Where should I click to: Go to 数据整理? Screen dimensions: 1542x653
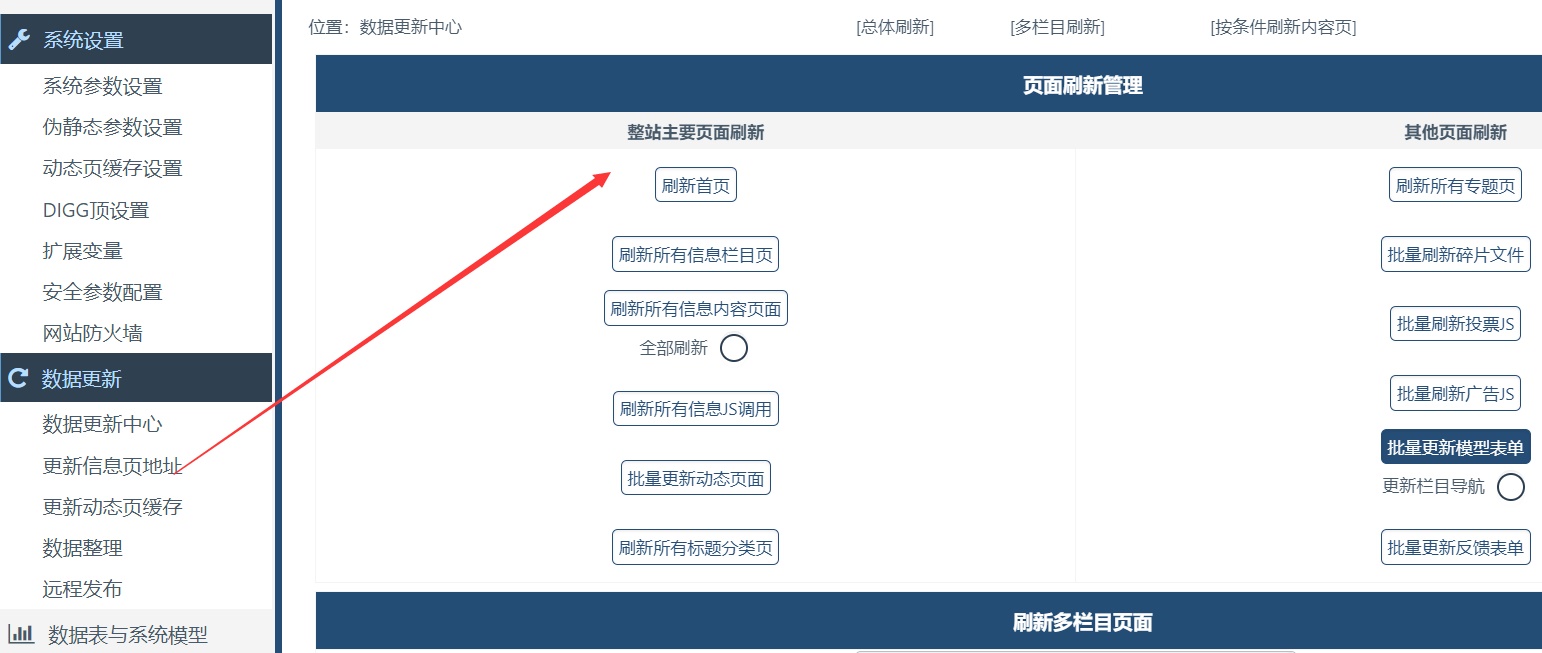click(82, 548)
